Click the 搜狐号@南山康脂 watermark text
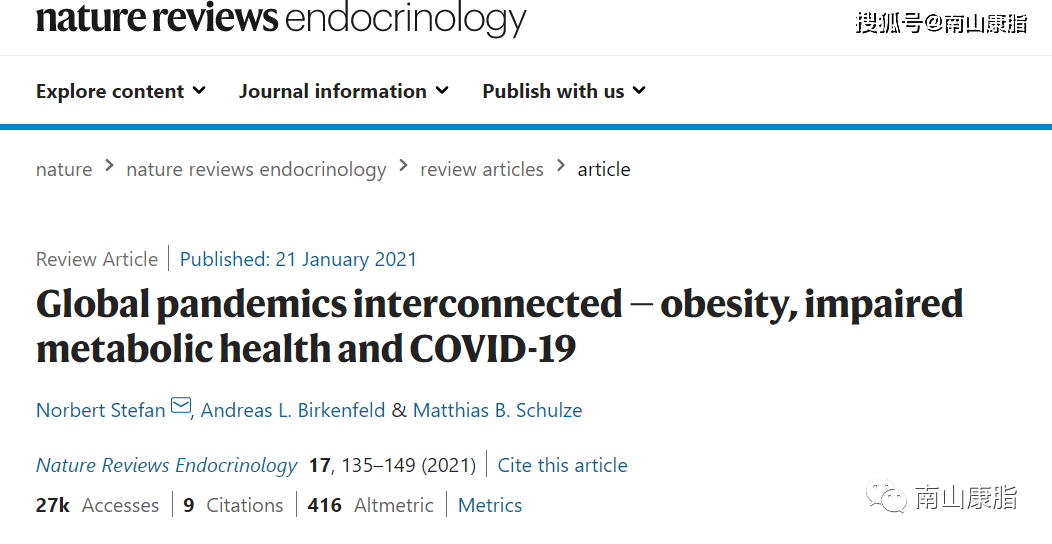Screen dimensions: 1052x544 click(x=941, y=23)
